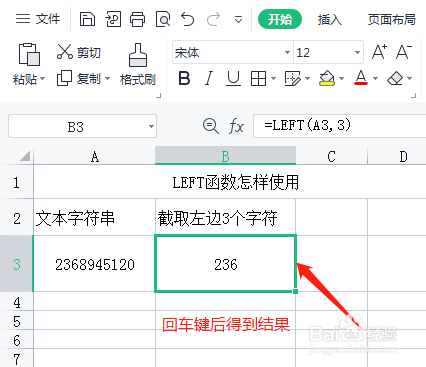Screen dimensions: 426x367
Task: Expand the font color dropdown arrow
Action: click(x=376, y=79)
